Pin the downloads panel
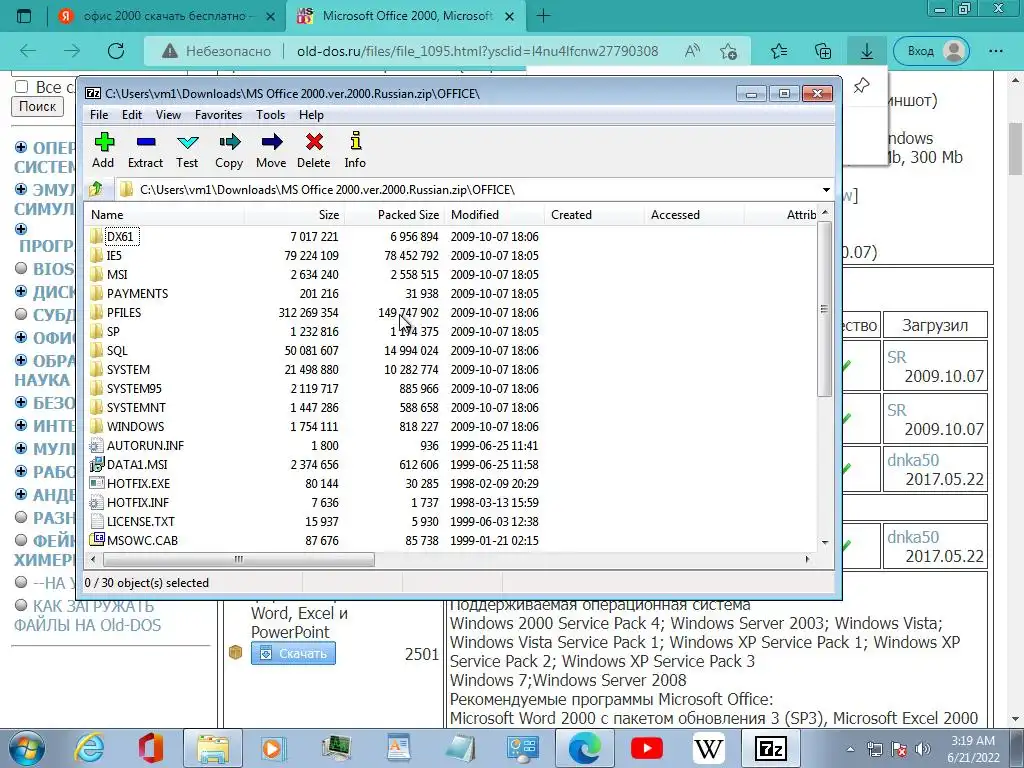The width and height of the screenshot is (1024, 768). [861, 85]
